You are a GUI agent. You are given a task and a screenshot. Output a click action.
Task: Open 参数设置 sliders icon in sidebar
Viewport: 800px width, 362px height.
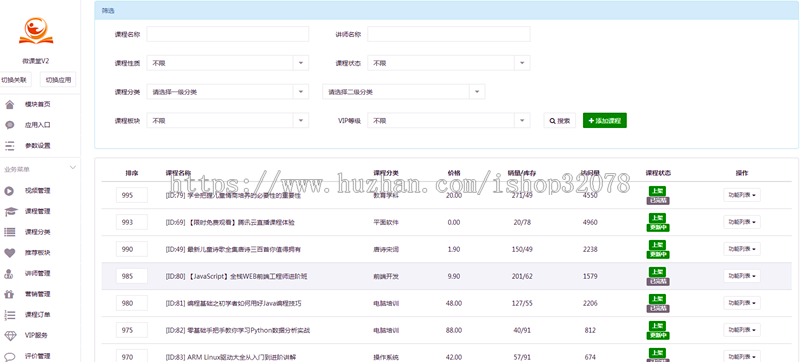point(9,146)
